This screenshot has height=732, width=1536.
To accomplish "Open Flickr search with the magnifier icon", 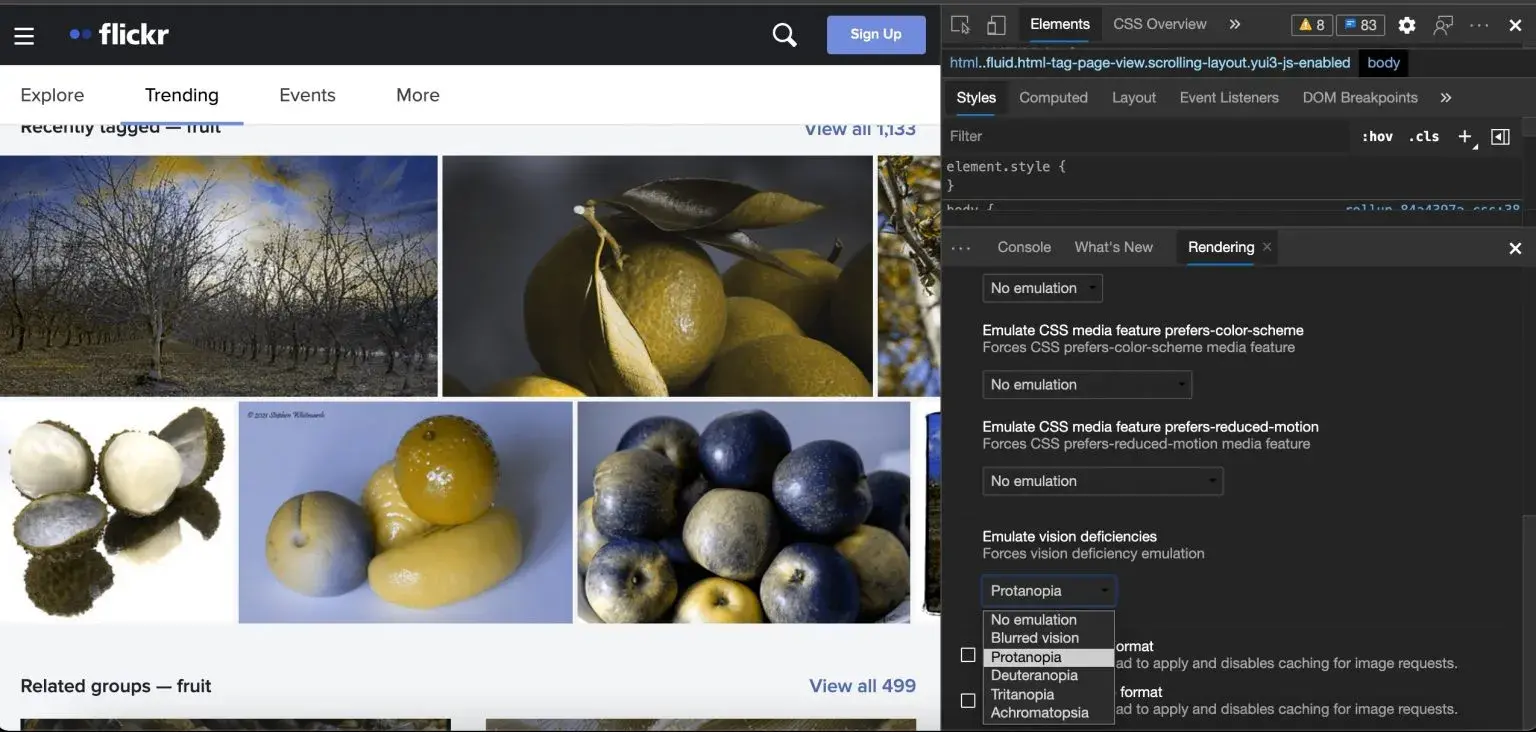I will 785,35.
